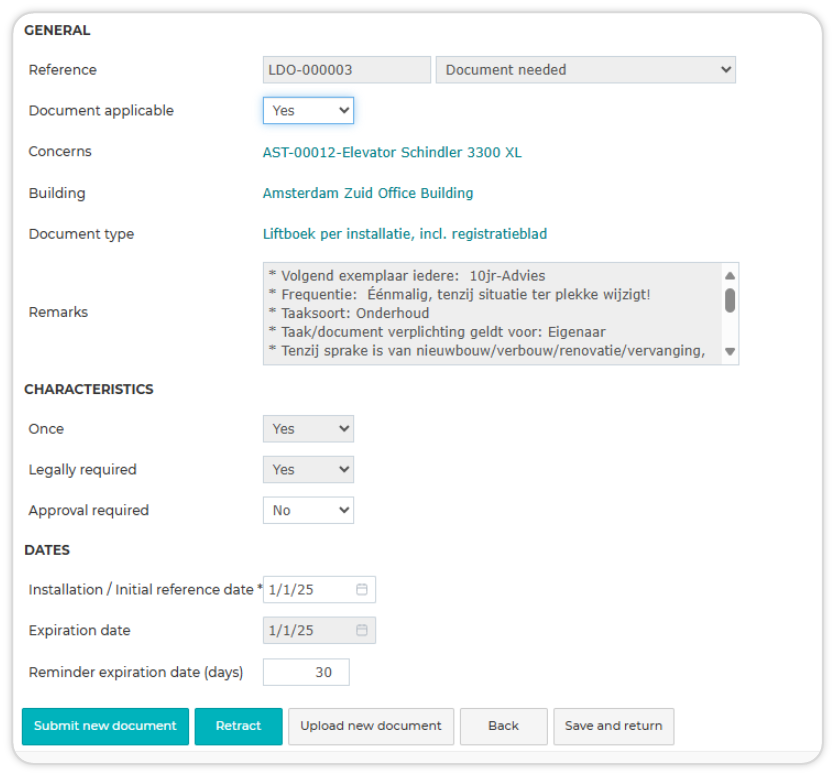Click calendar icon in Expiration date field
This screenshot has width=835, height=776.
(362, 630)
